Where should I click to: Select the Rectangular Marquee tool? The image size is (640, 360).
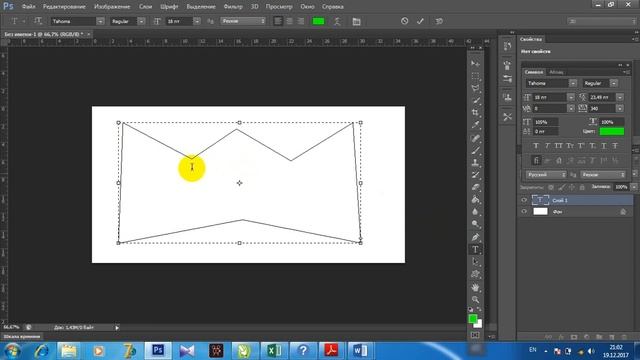[475, 76]
